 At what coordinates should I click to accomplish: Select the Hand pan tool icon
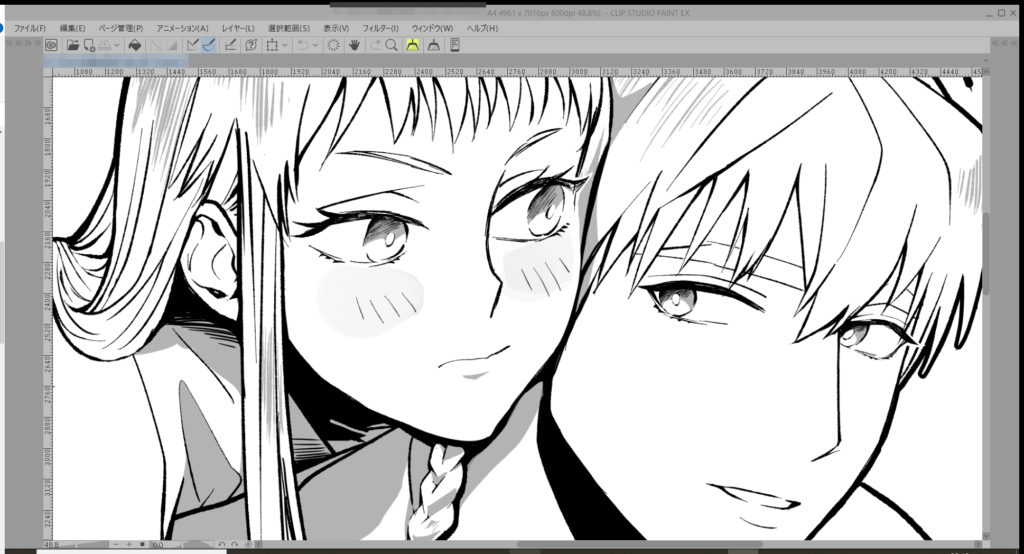point(354,45)
